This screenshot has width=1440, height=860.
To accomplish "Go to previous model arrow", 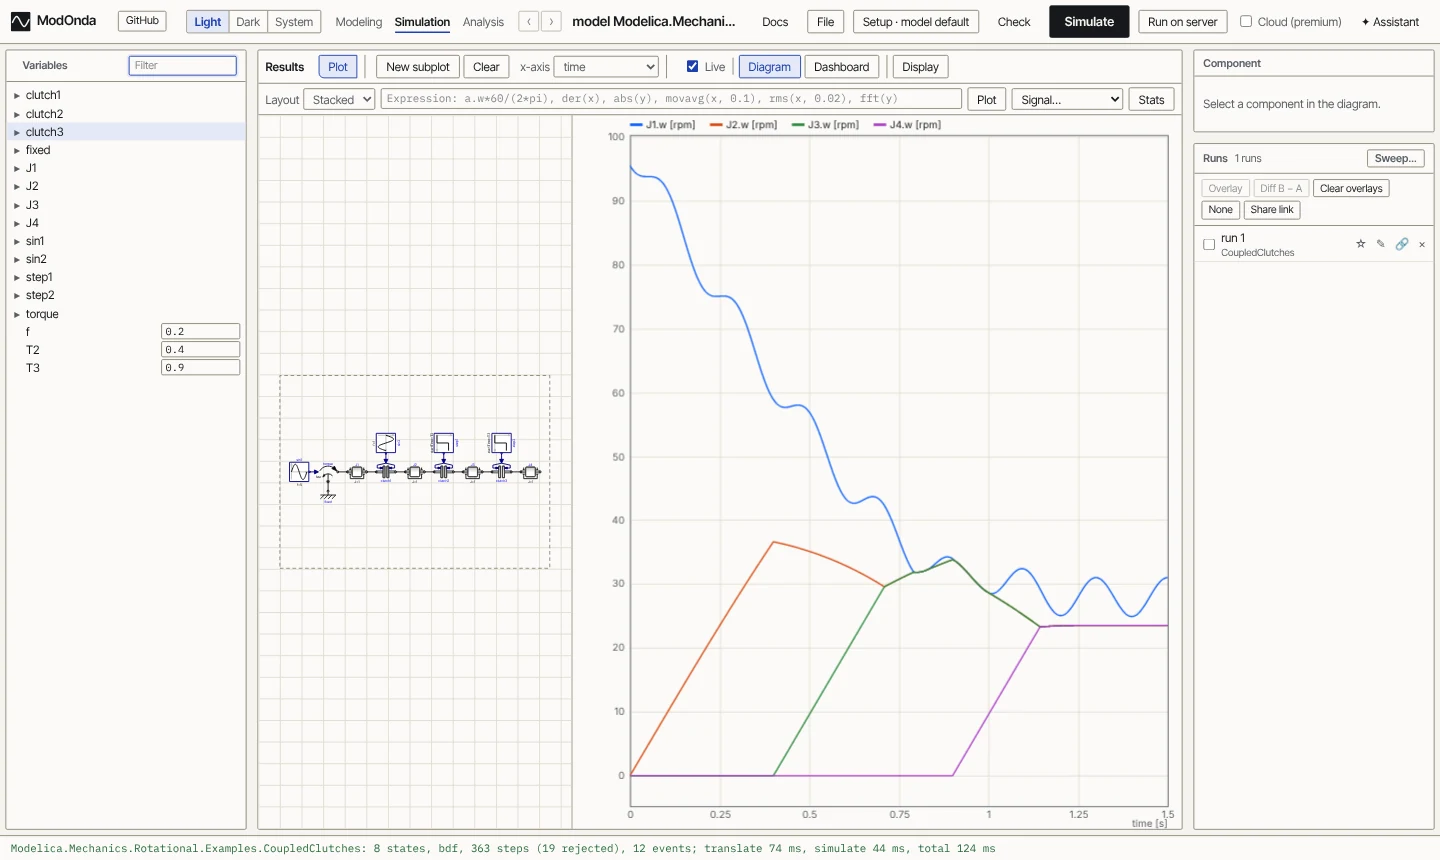I will pyautogui.click(x=529, y=21).
